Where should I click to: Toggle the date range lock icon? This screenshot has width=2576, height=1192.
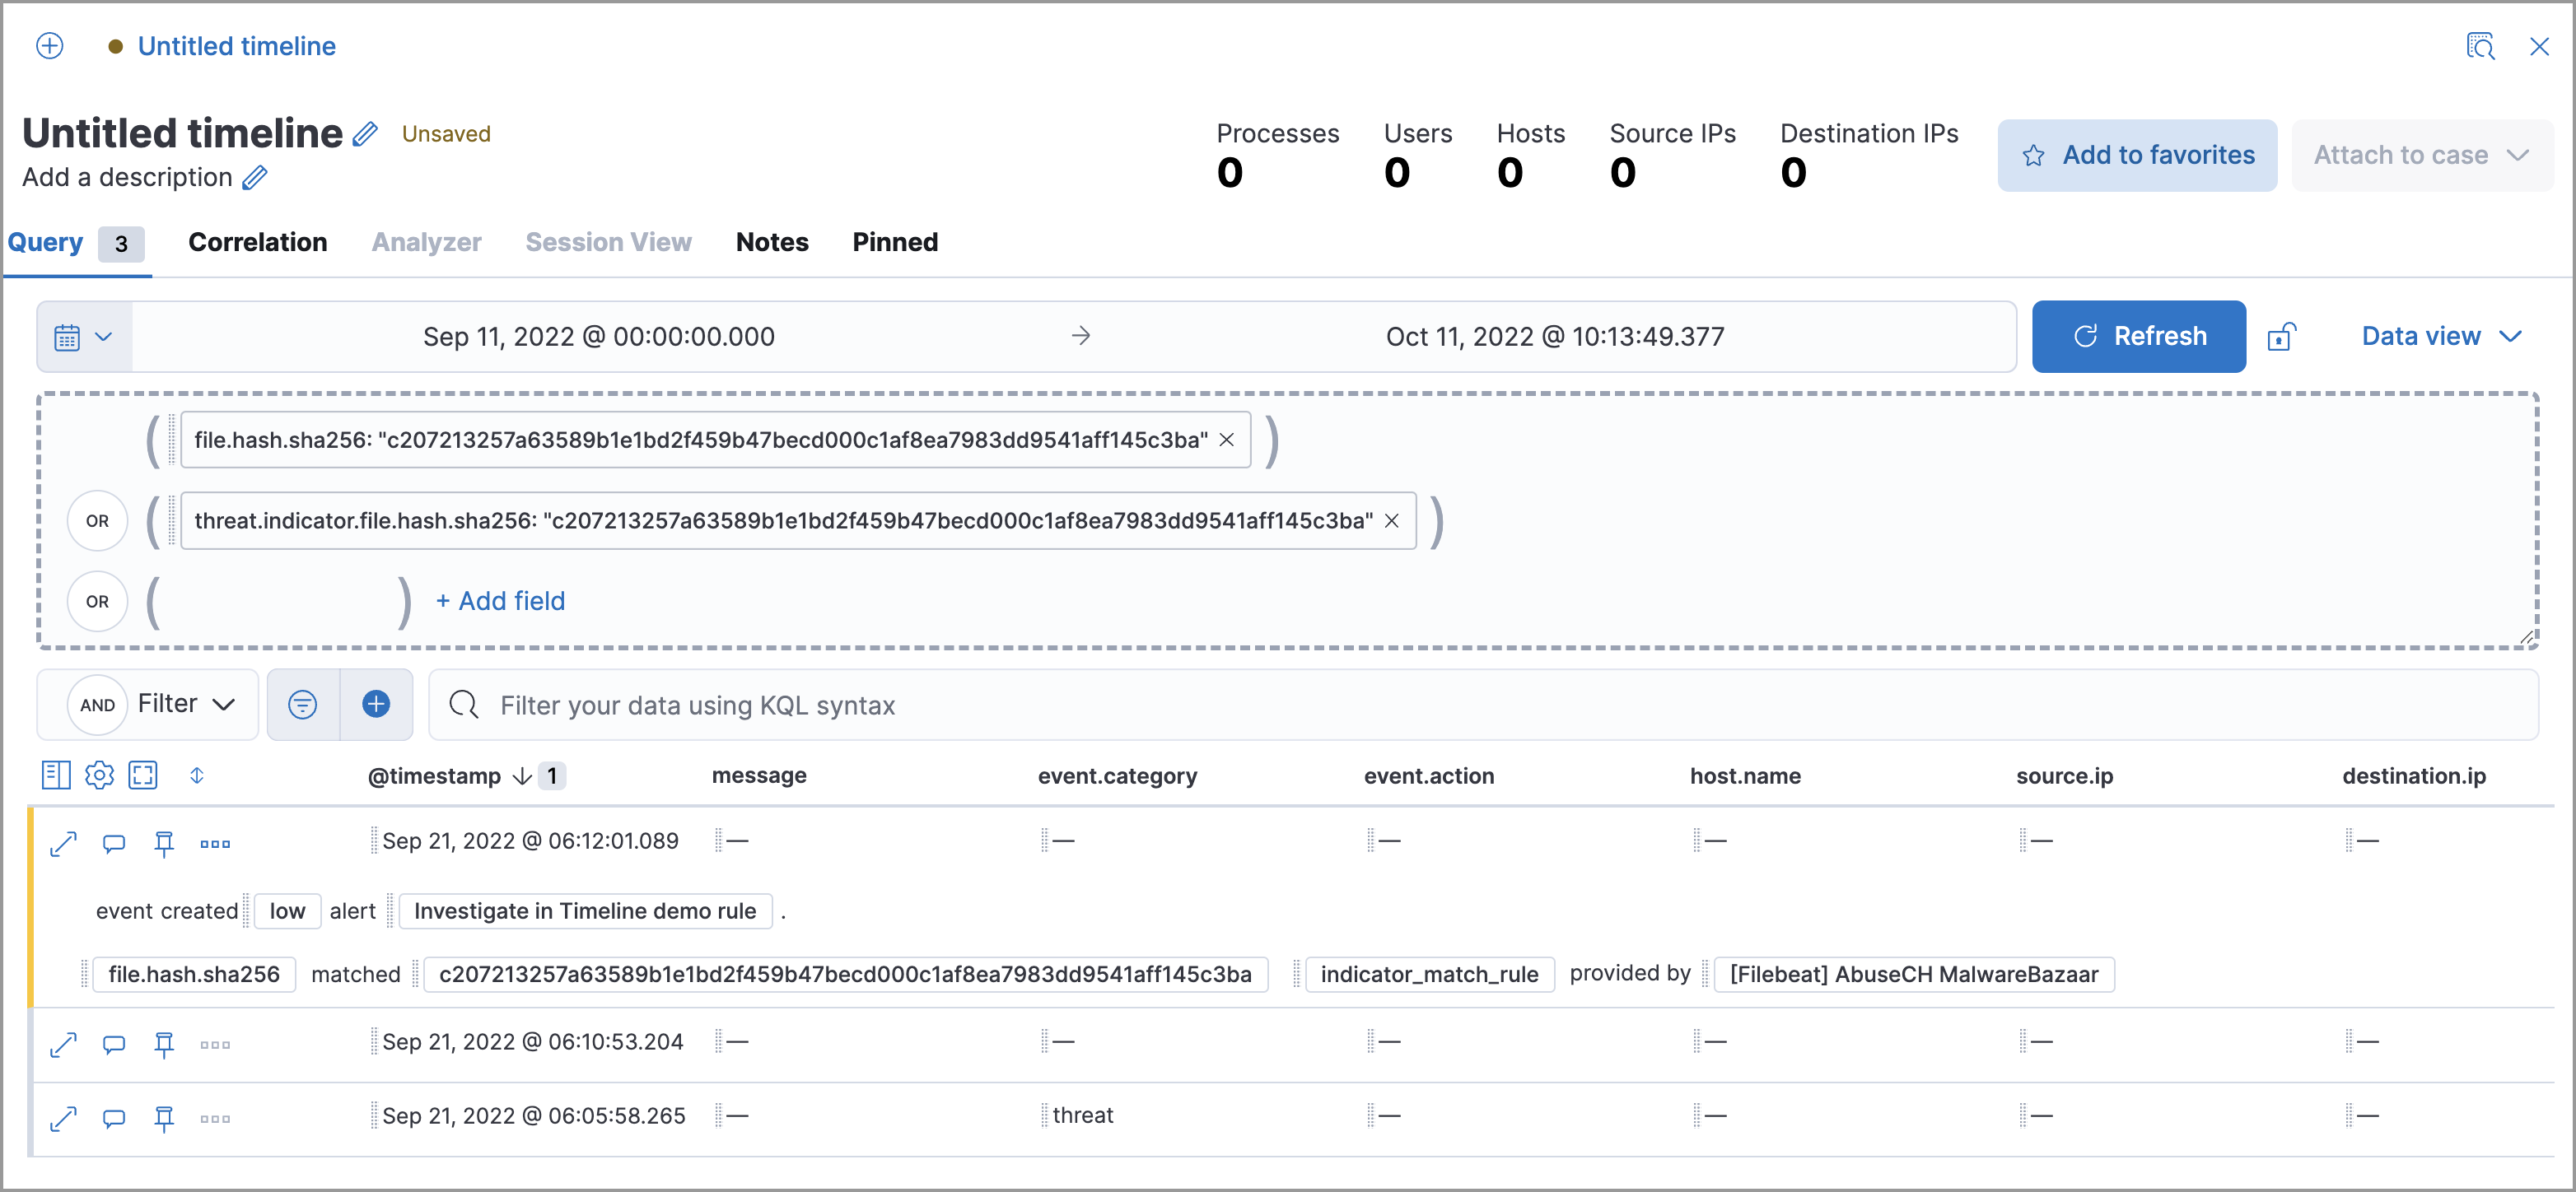[x=2281, y=337]
